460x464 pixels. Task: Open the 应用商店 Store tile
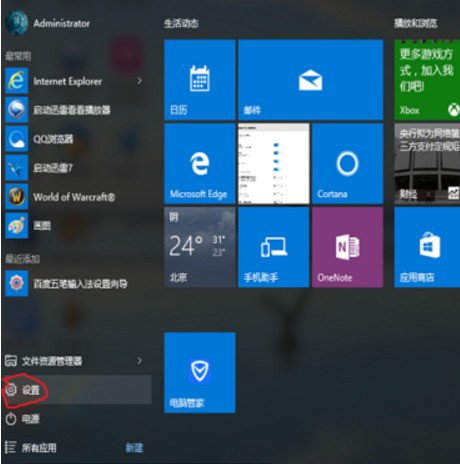pos(427,247)
